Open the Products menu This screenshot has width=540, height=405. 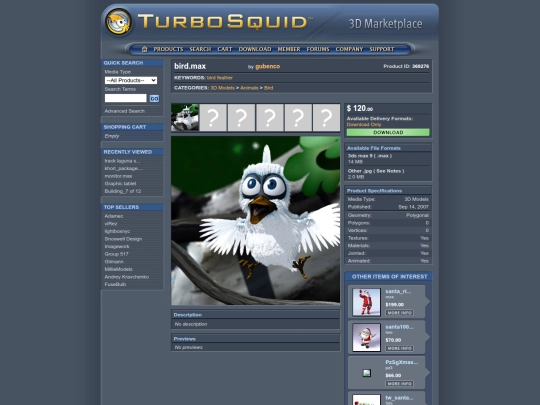tap(168, 49)
